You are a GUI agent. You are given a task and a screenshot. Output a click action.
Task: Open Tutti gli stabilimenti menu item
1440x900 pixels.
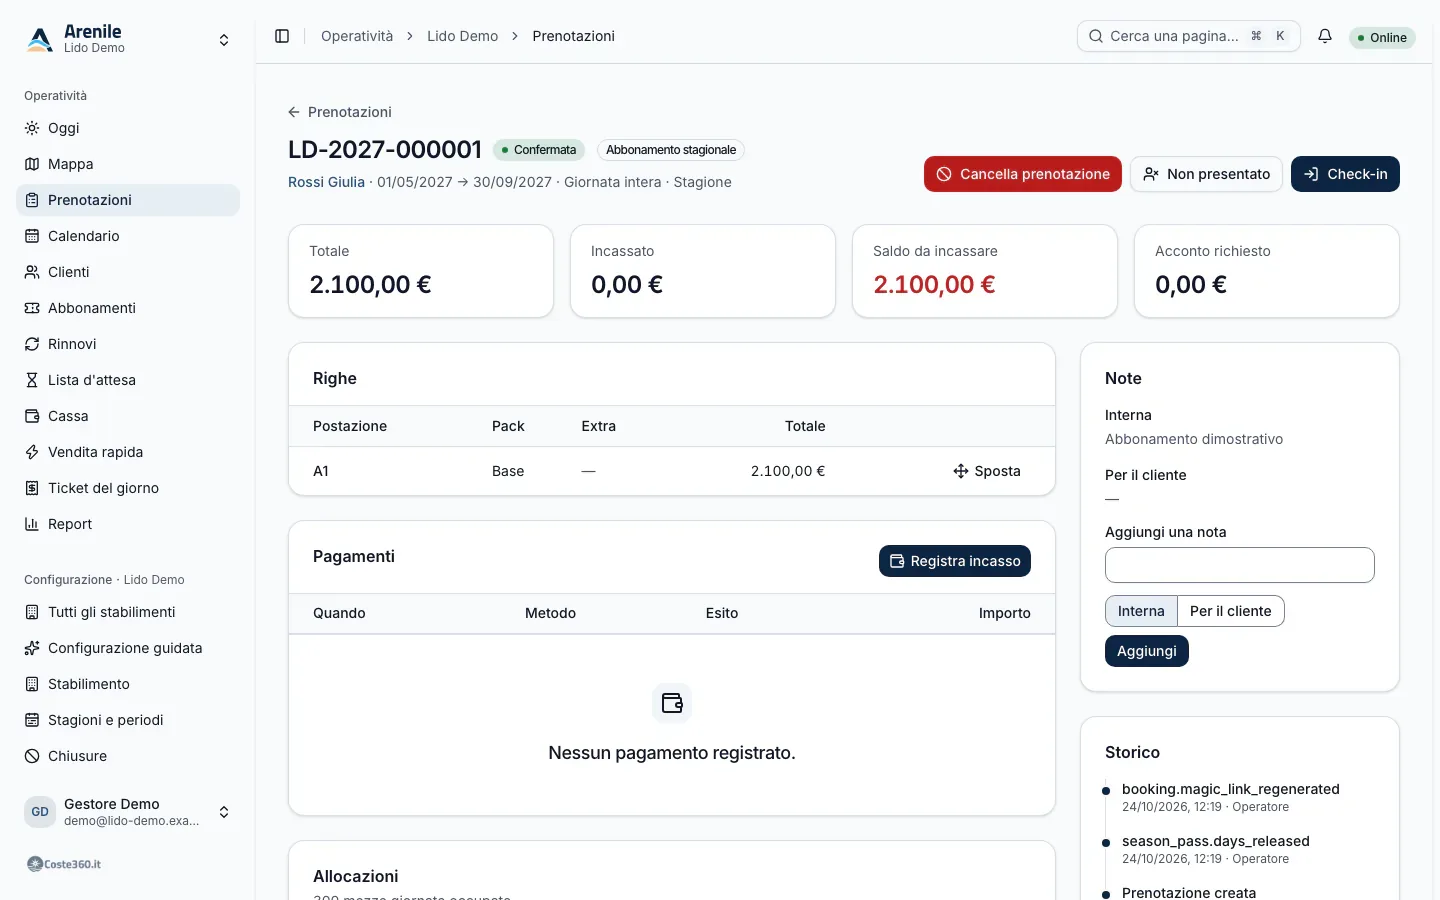(128, 612)
